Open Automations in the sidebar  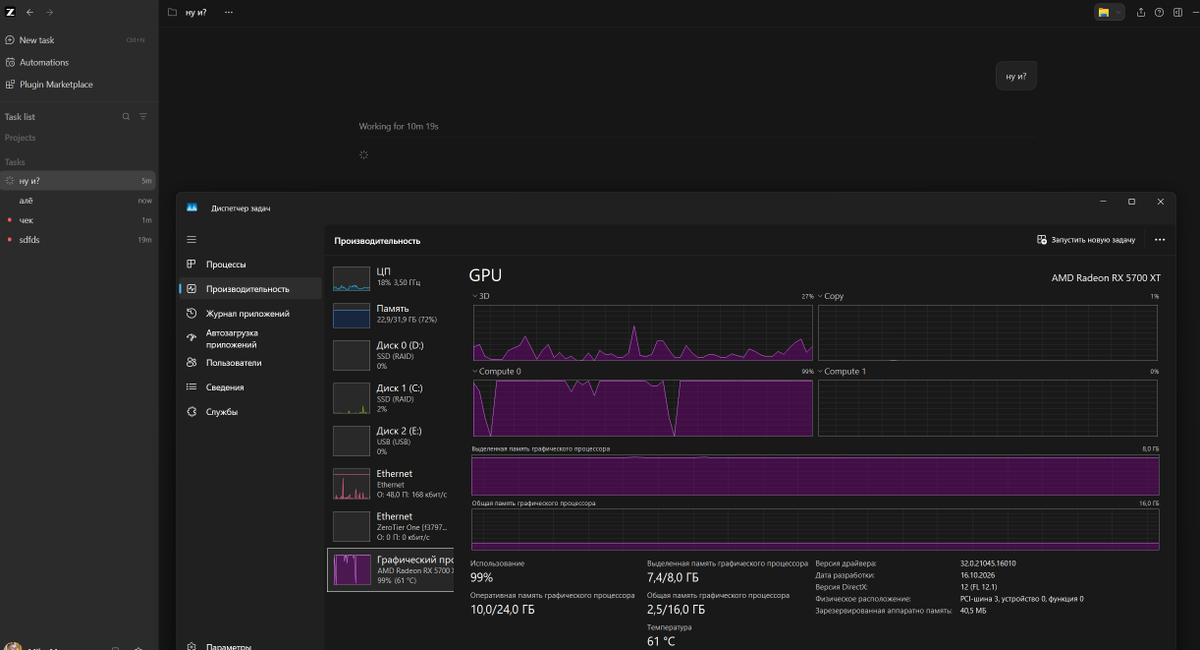78,62
